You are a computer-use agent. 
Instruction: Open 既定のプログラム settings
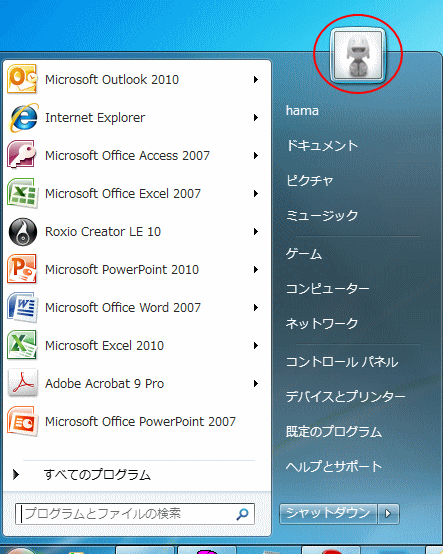coord(333,431)
